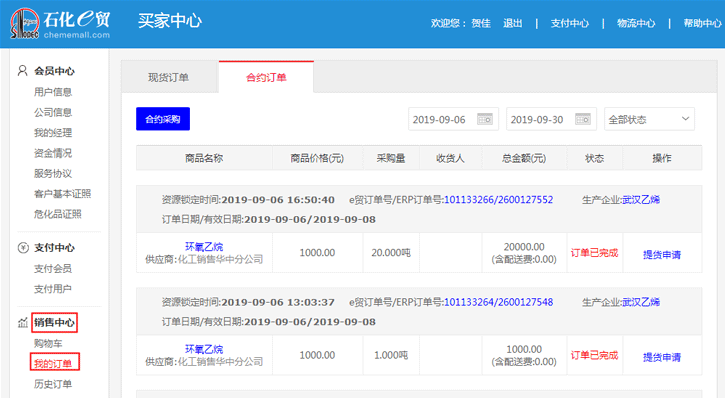Open the start date calendar icon
This screenshot has width=725, height=398.
485,119
